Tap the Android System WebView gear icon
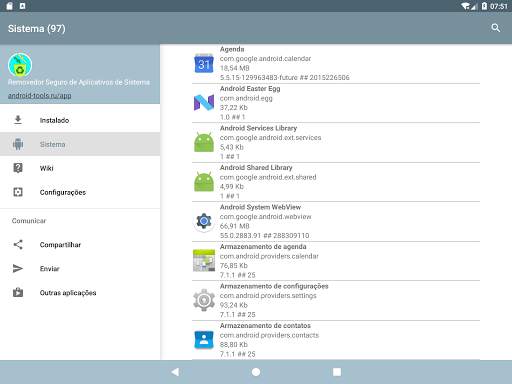512x384 pixels. tap(204, 221)
